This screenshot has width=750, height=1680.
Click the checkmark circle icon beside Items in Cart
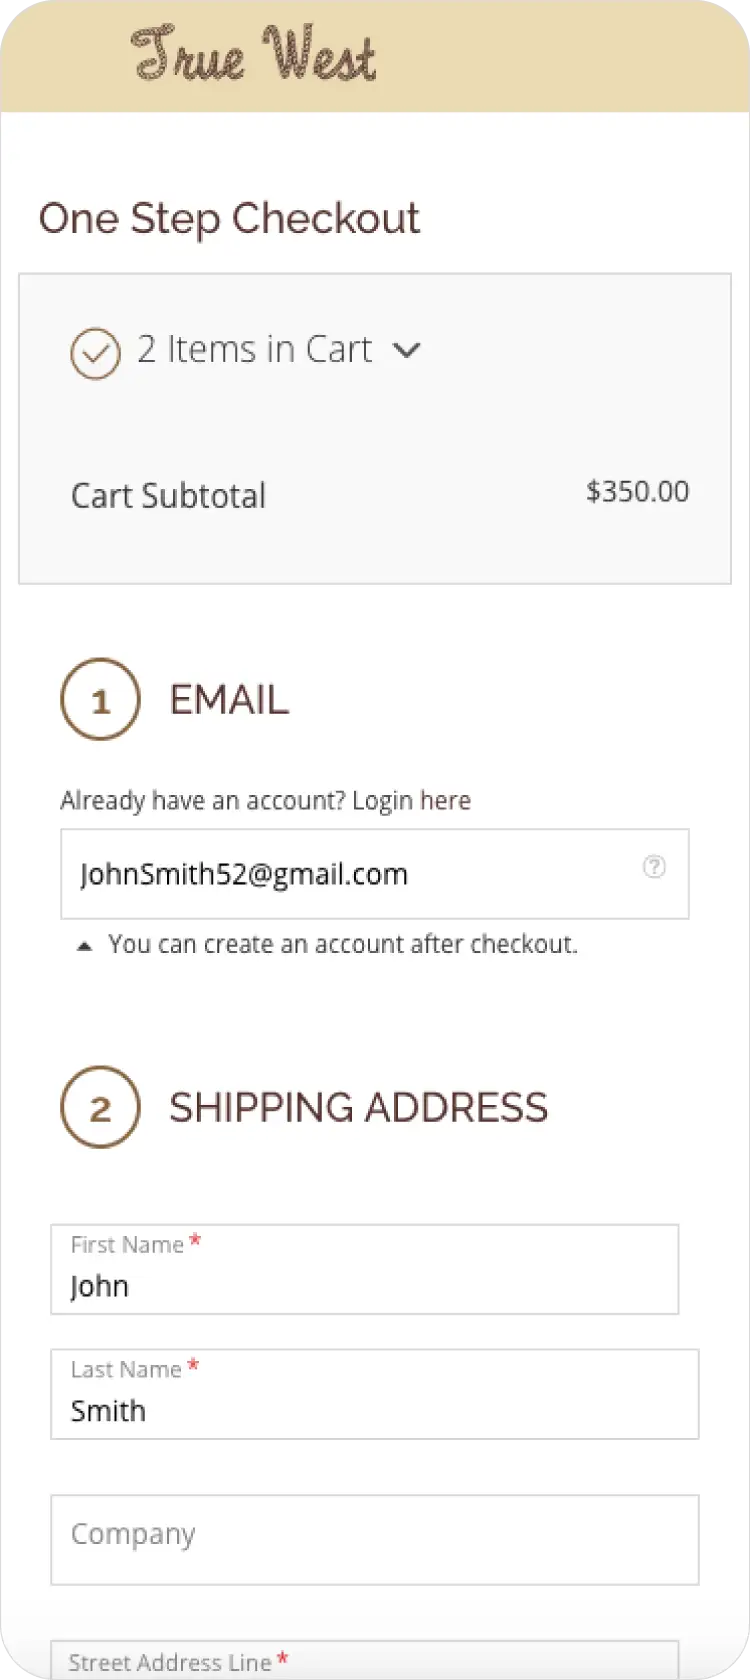click(x=95, y=354)
